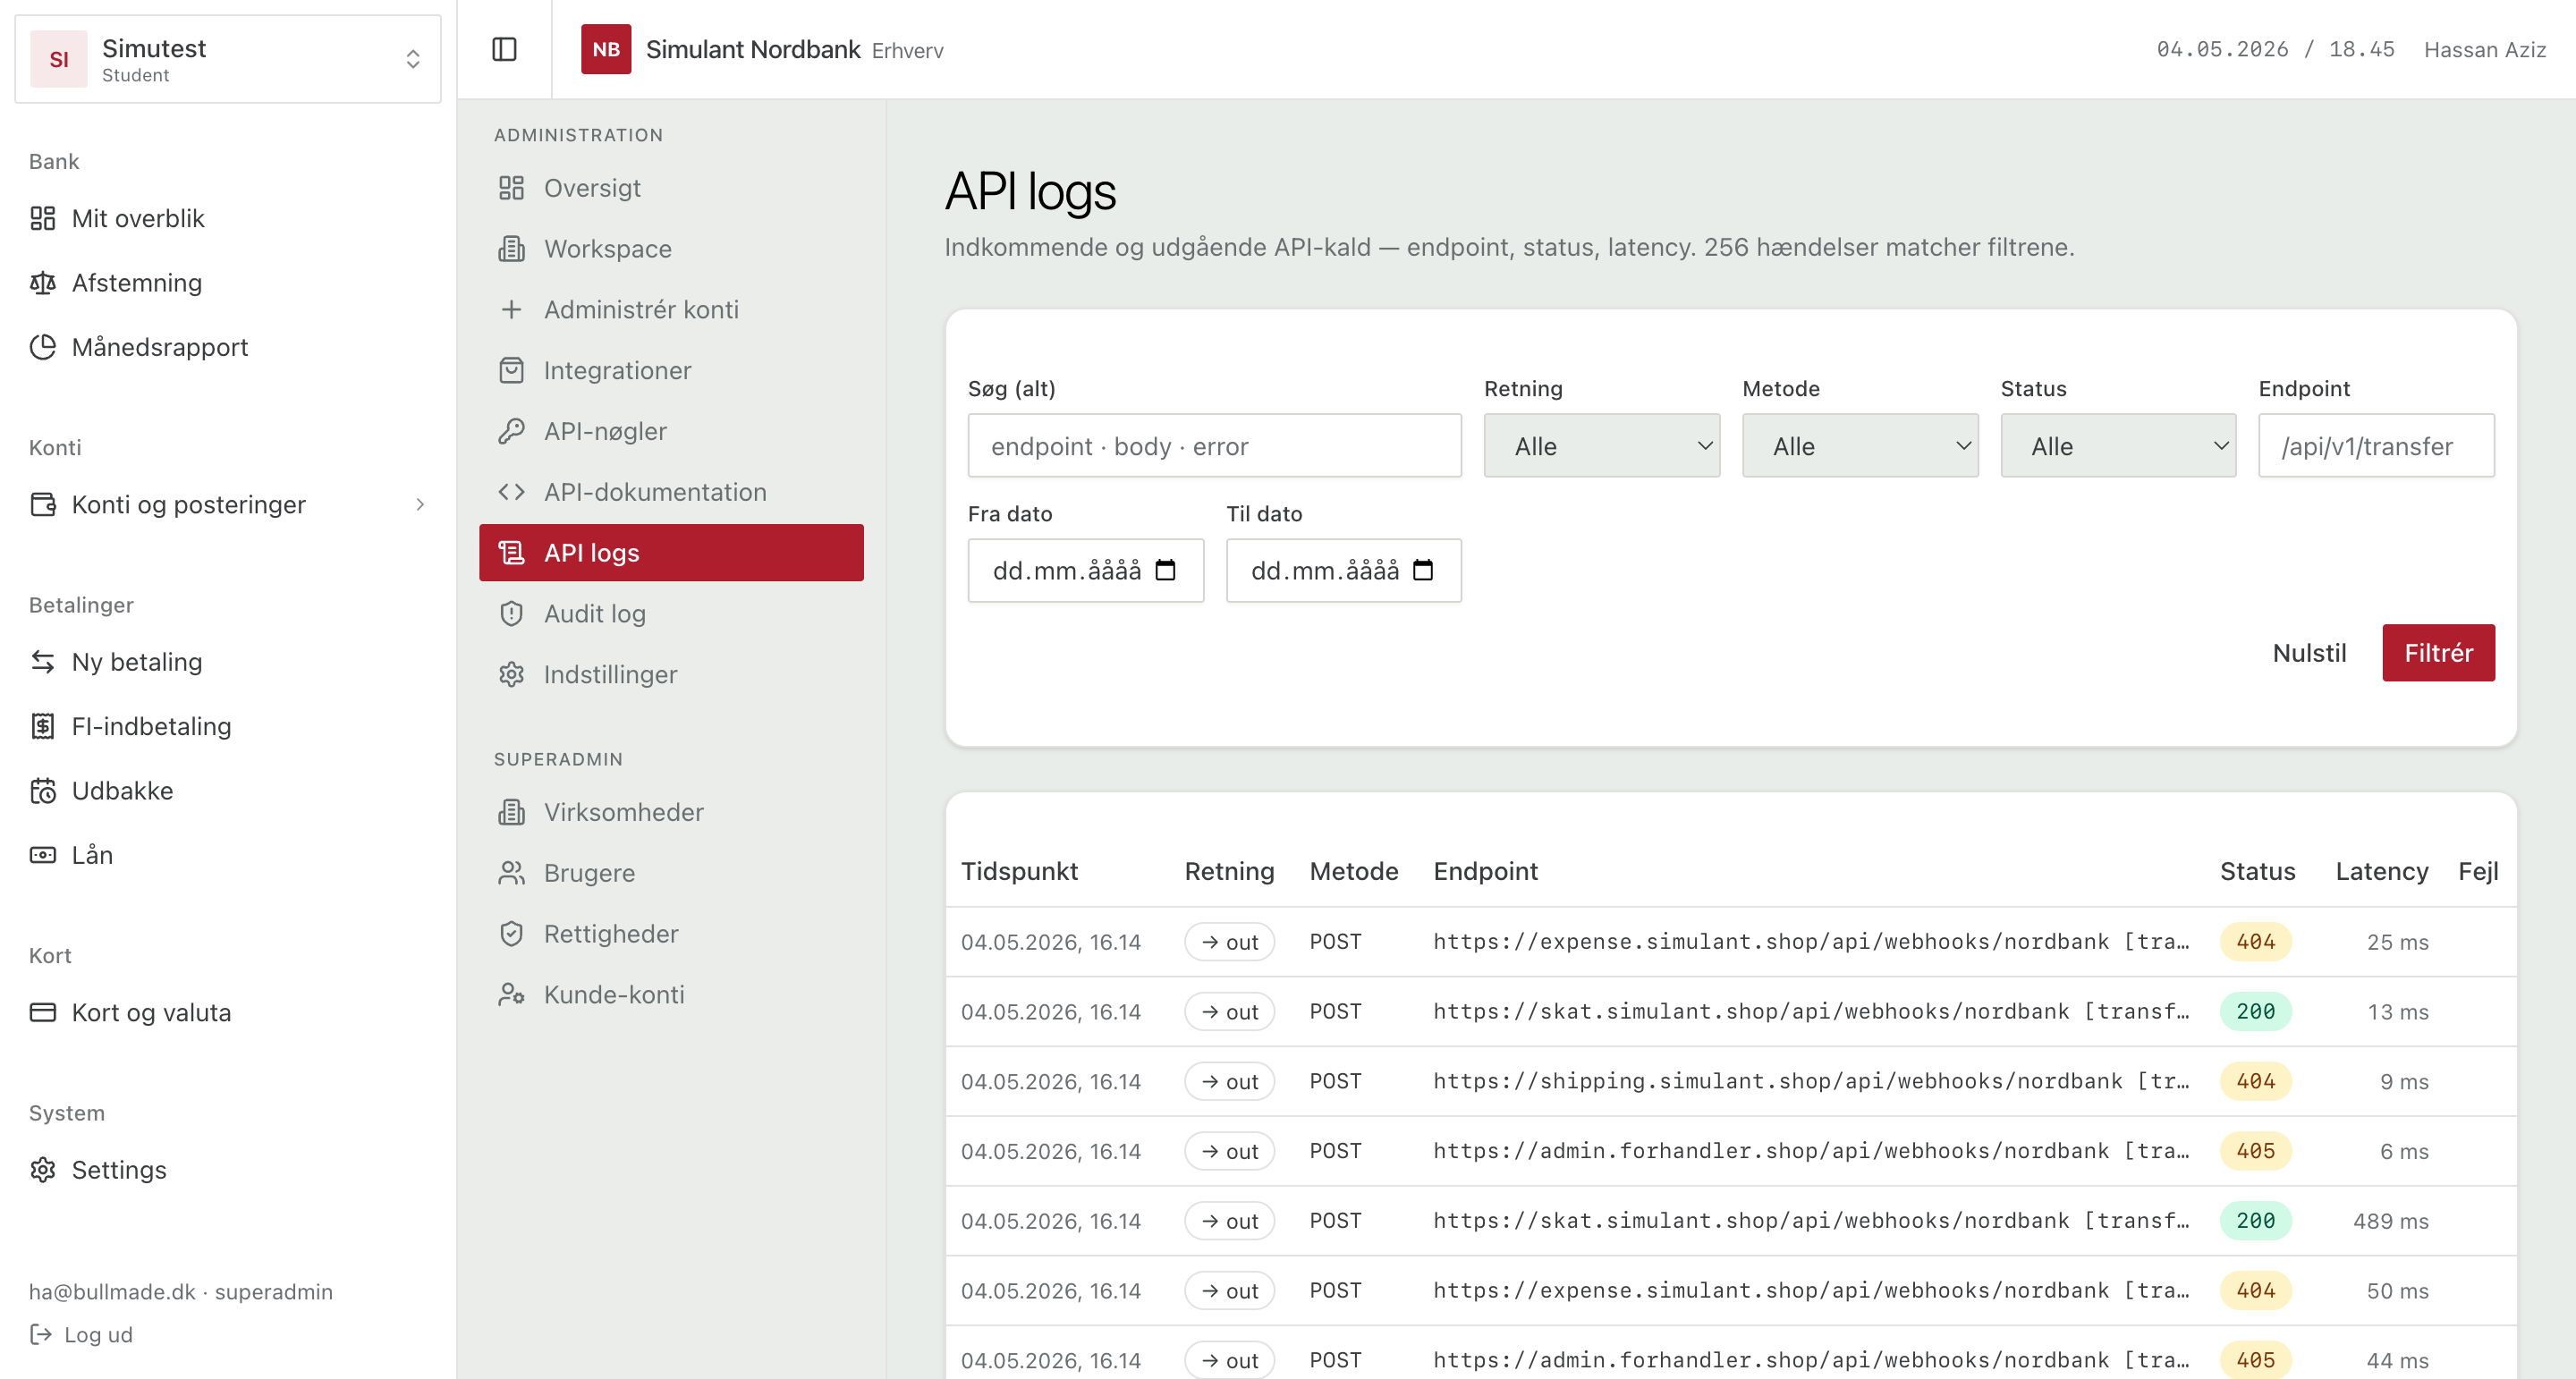Click the Ny betaling transfer arrows icon

(x=42, y=662)
